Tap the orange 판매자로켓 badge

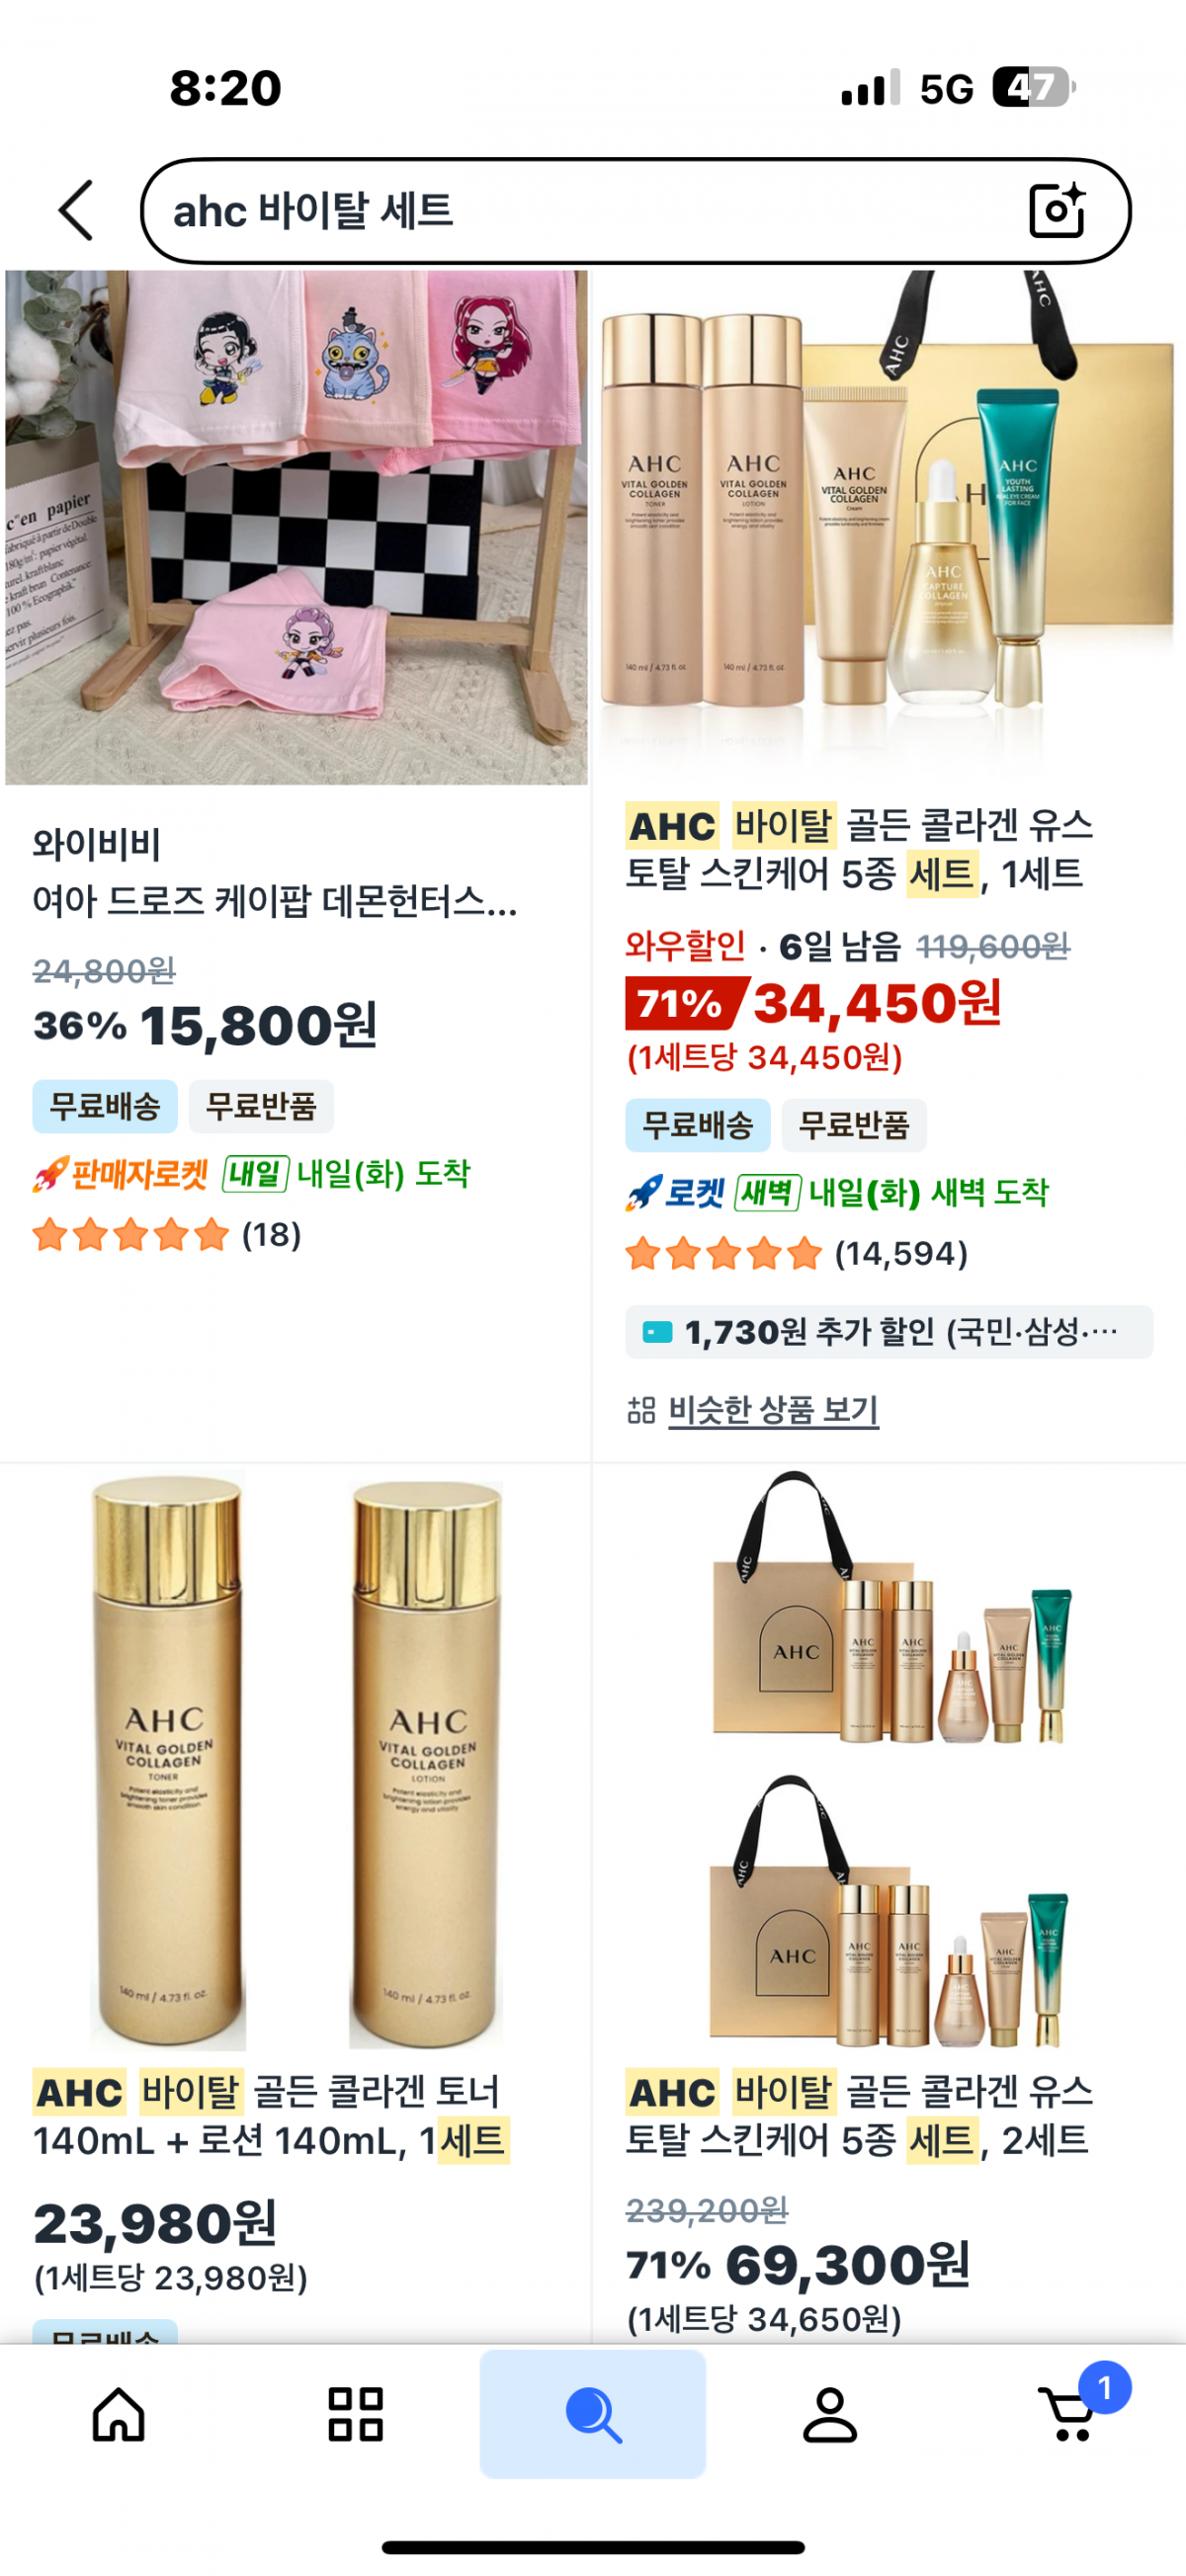point(120,1173)
